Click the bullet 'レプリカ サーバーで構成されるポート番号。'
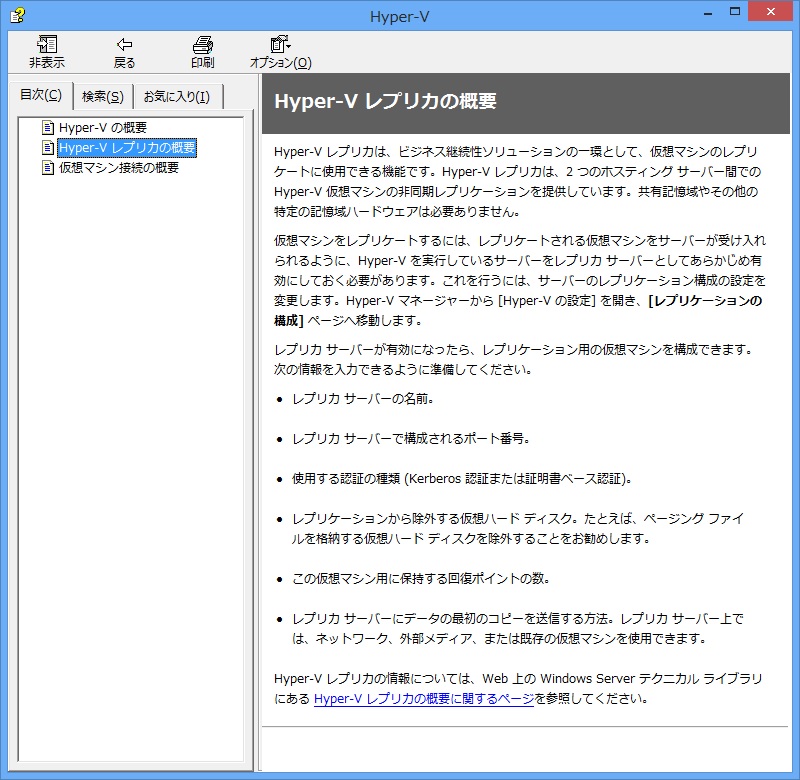 tap(411, 439)
